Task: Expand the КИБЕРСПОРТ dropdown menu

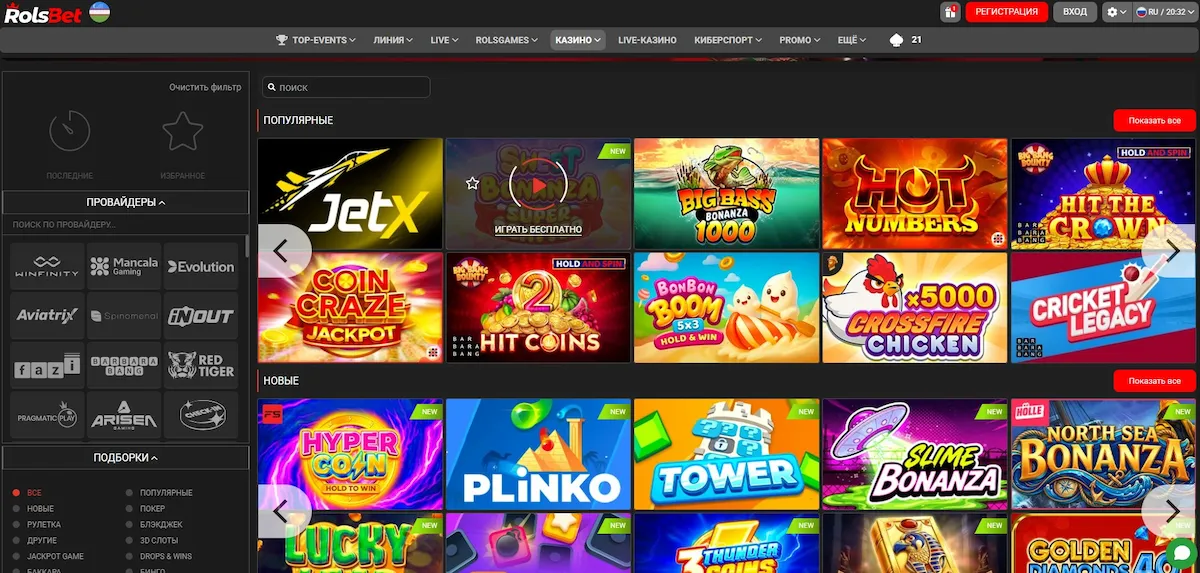Action: coord(728,40)
